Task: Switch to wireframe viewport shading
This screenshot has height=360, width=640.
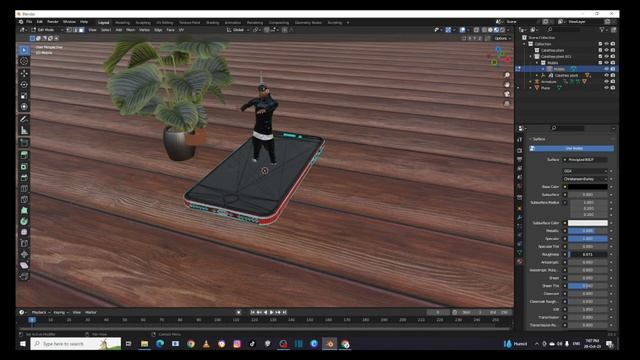Action: point(484,30)
